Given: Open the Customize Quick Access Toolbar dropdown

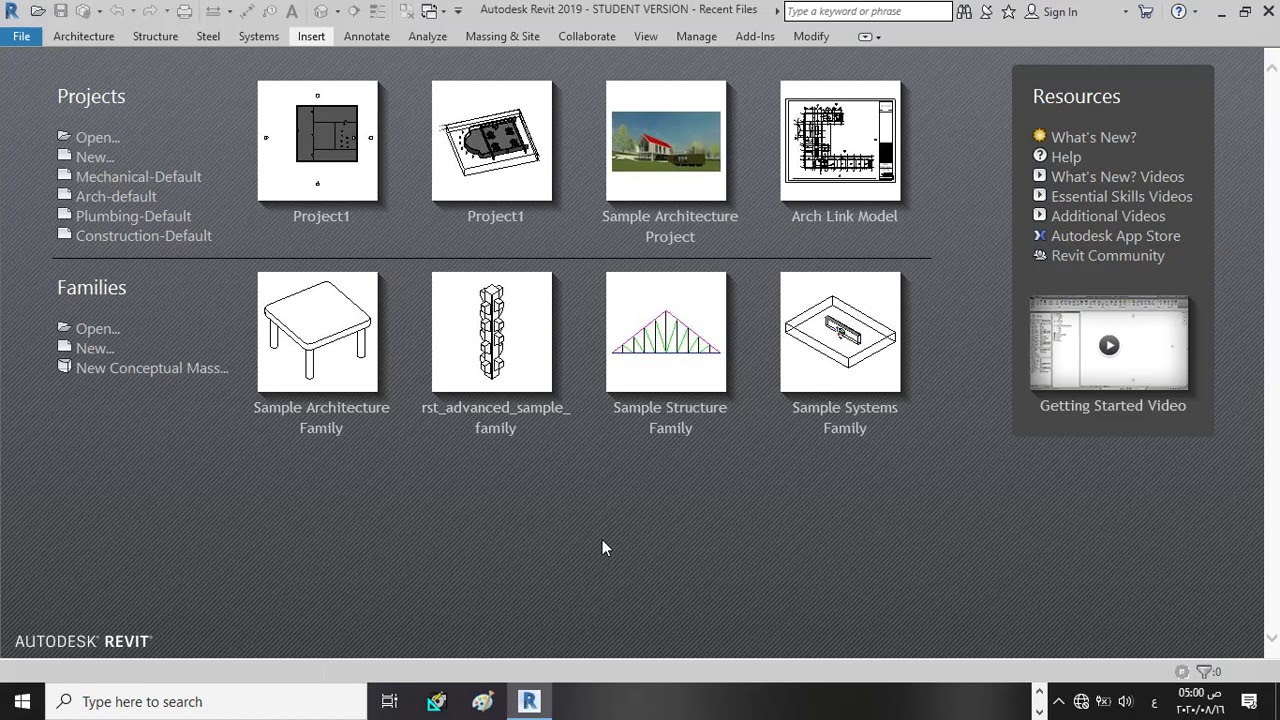Looking at the screenshot, I should click(458, 11).
